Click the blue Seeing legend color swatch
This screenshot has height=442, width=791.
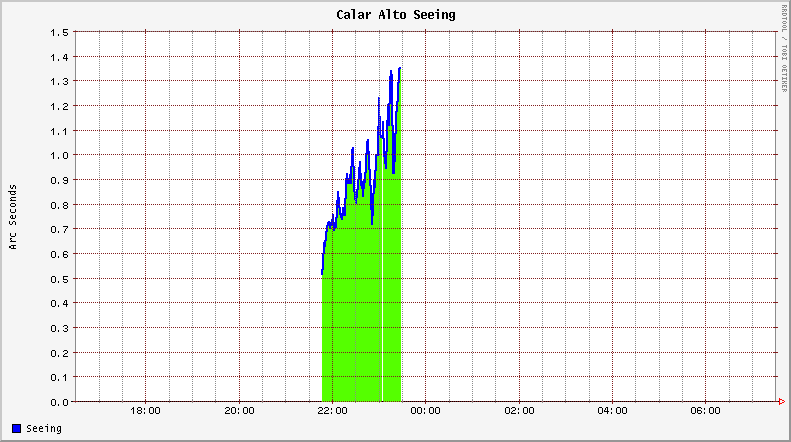coord(16,428)
